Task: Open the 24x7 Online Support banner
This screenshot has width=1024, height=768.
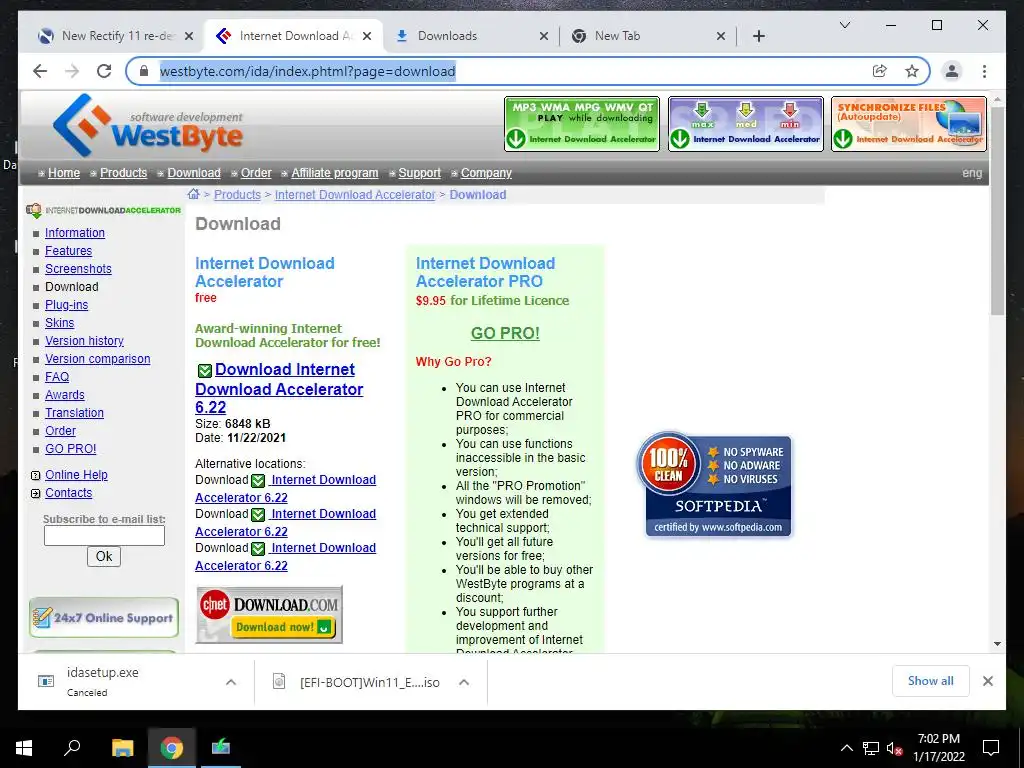Action: click(104, 618)
